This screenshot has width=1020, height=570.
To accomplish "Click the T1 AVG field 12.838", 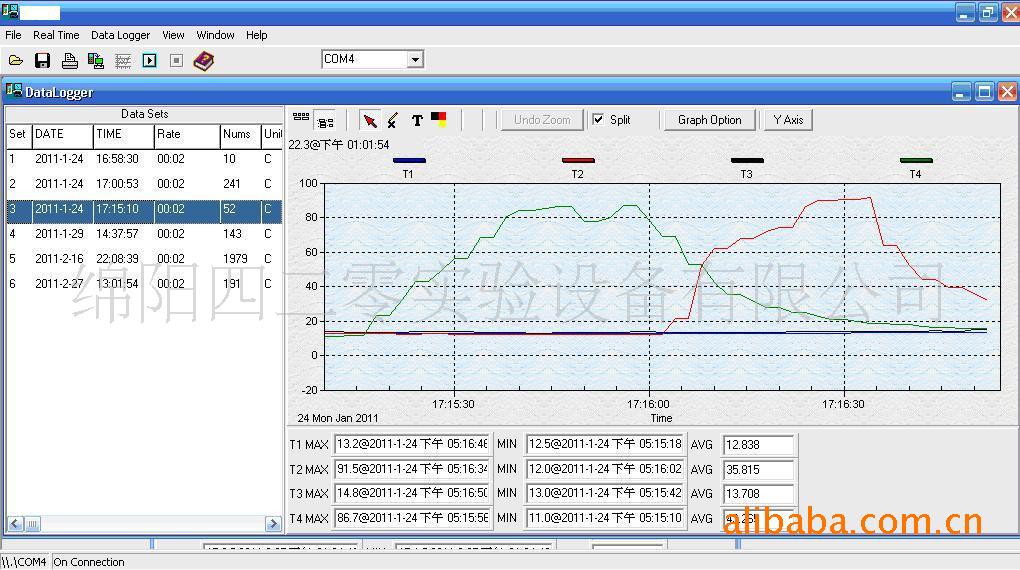I will pyautogui.click(x=758, y=445).
